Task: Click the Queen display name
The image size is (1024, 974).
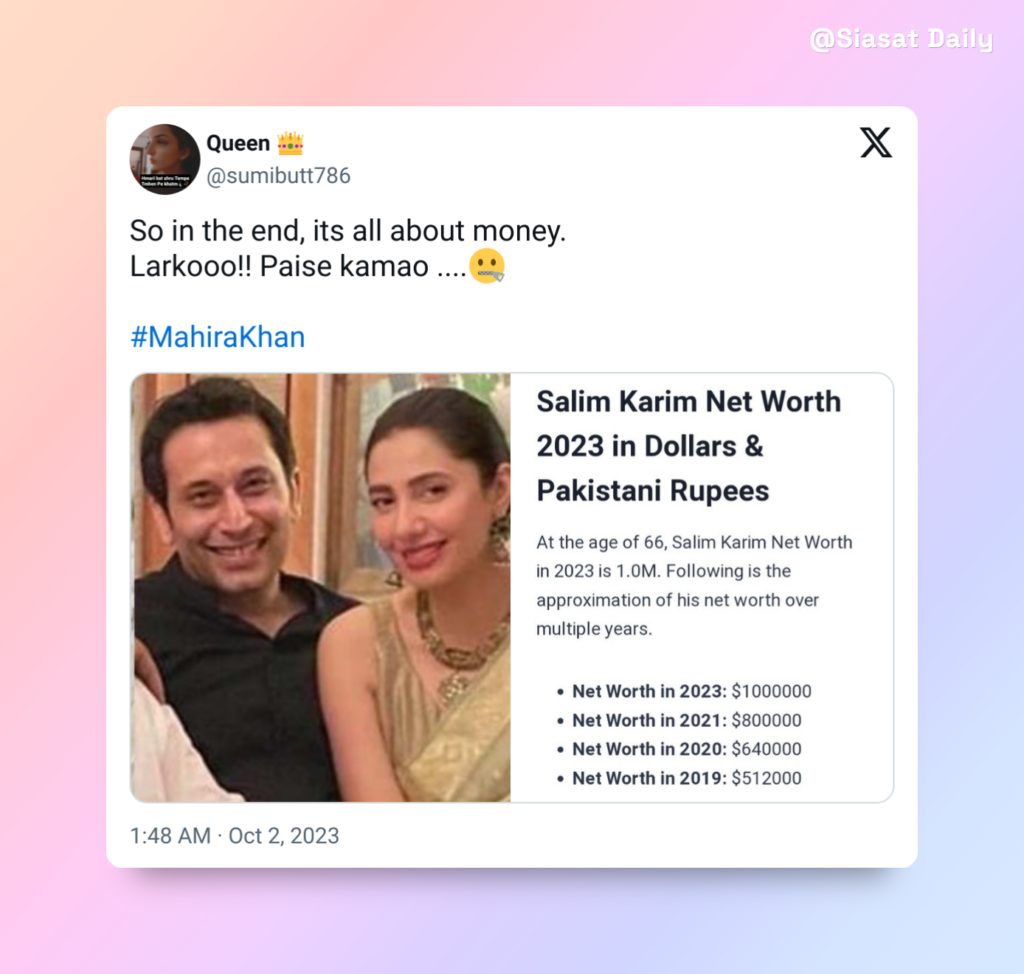Action: coord(238,143)
